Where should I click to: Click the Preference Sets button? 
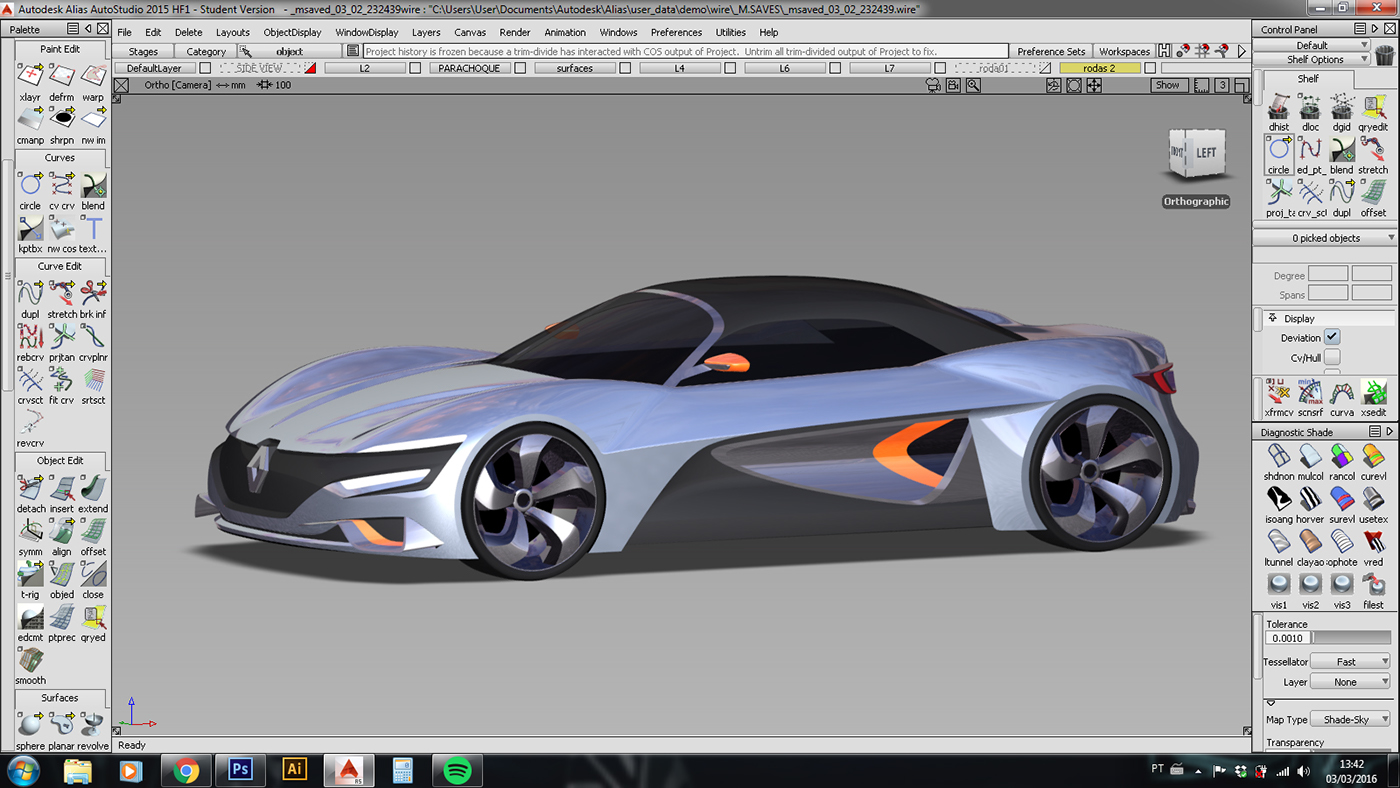[1051, 51]
